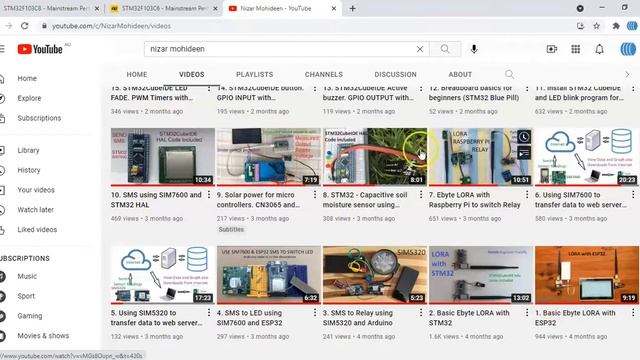Open options for SMS to Relay video
Viewport: 640px width, 360px height.
[x=421, y=313]
